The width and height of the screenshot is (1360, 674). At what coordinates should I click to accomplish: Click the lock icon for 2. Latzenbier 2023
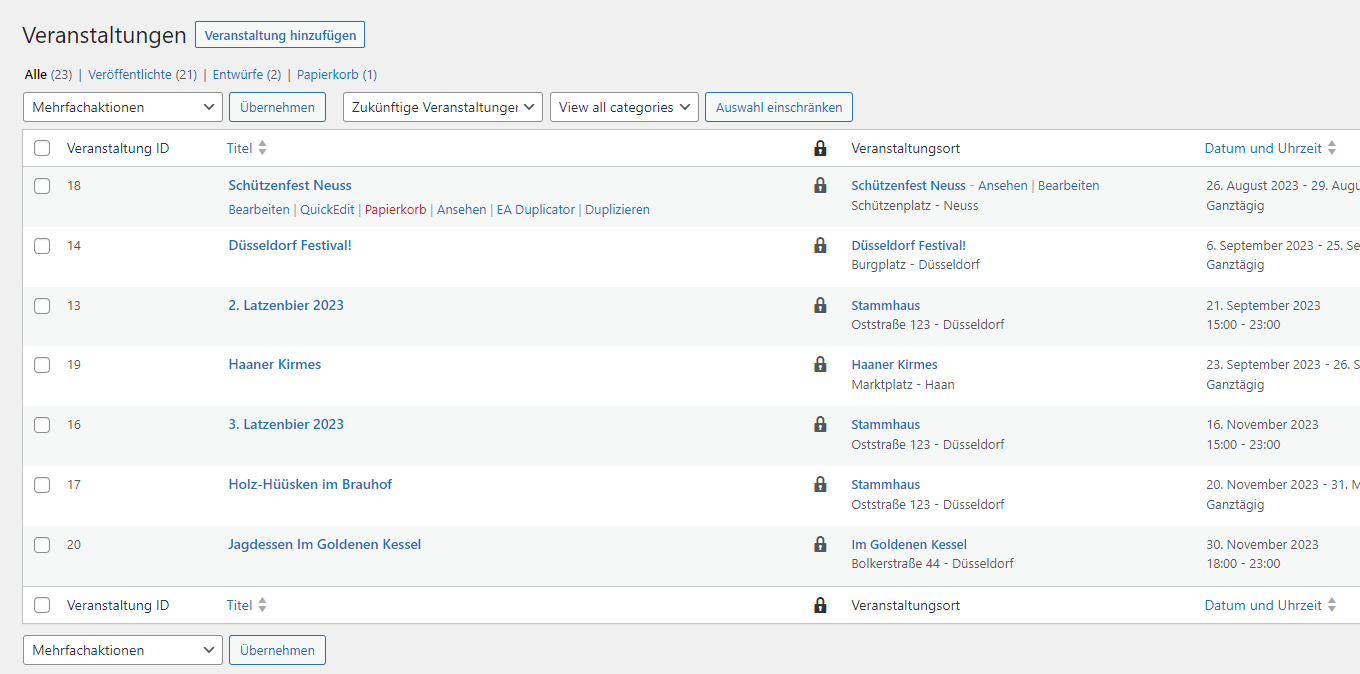point(820,306)
